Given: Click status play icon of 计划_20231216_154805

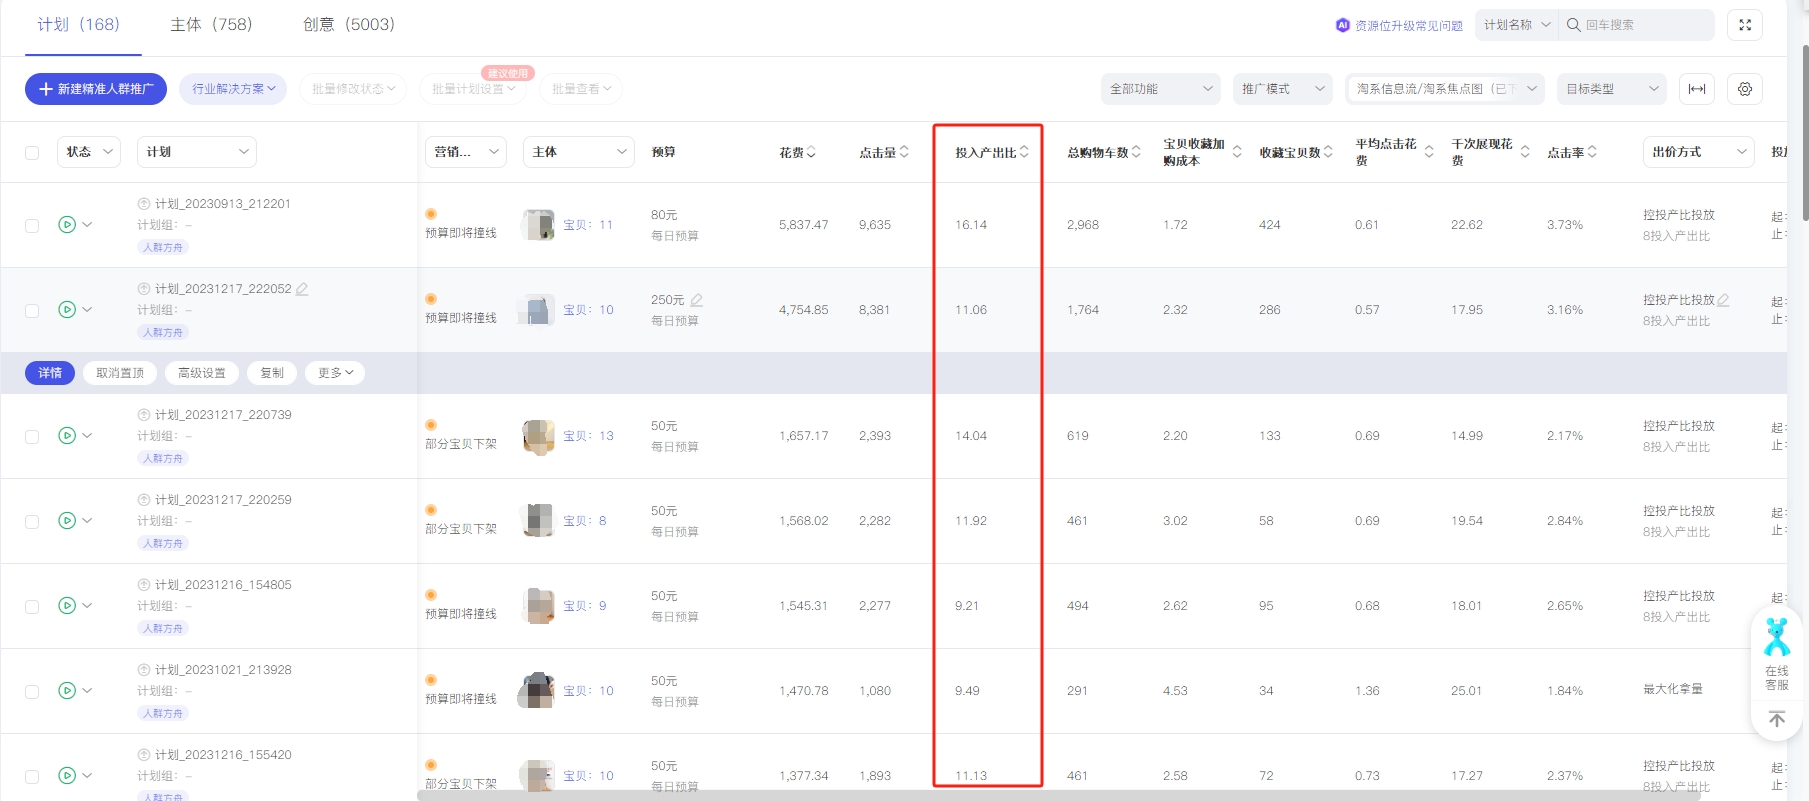Looking at the screenshot, I should [x=67, y=606].
